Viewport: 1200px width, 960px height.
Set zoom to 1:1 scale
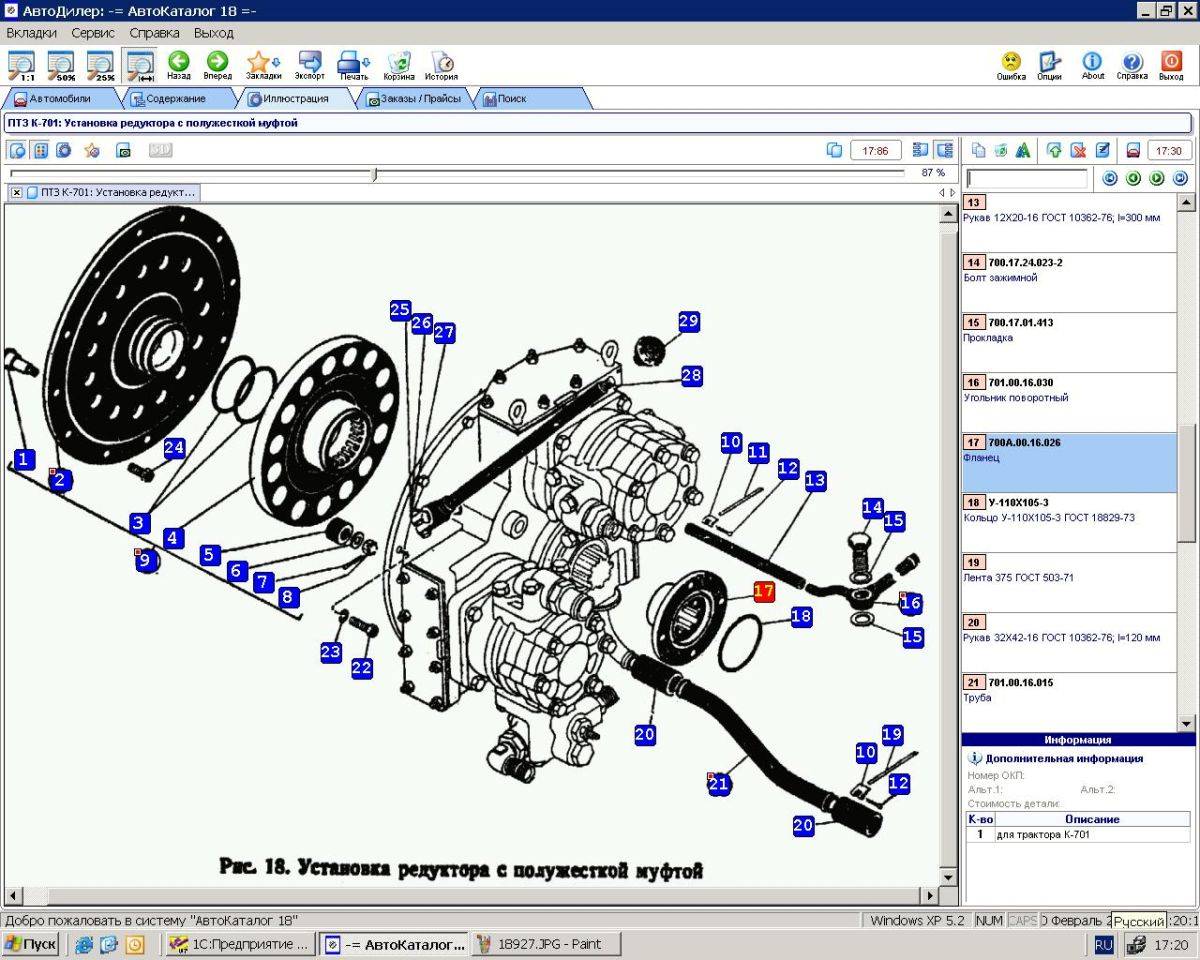[21, 65]
